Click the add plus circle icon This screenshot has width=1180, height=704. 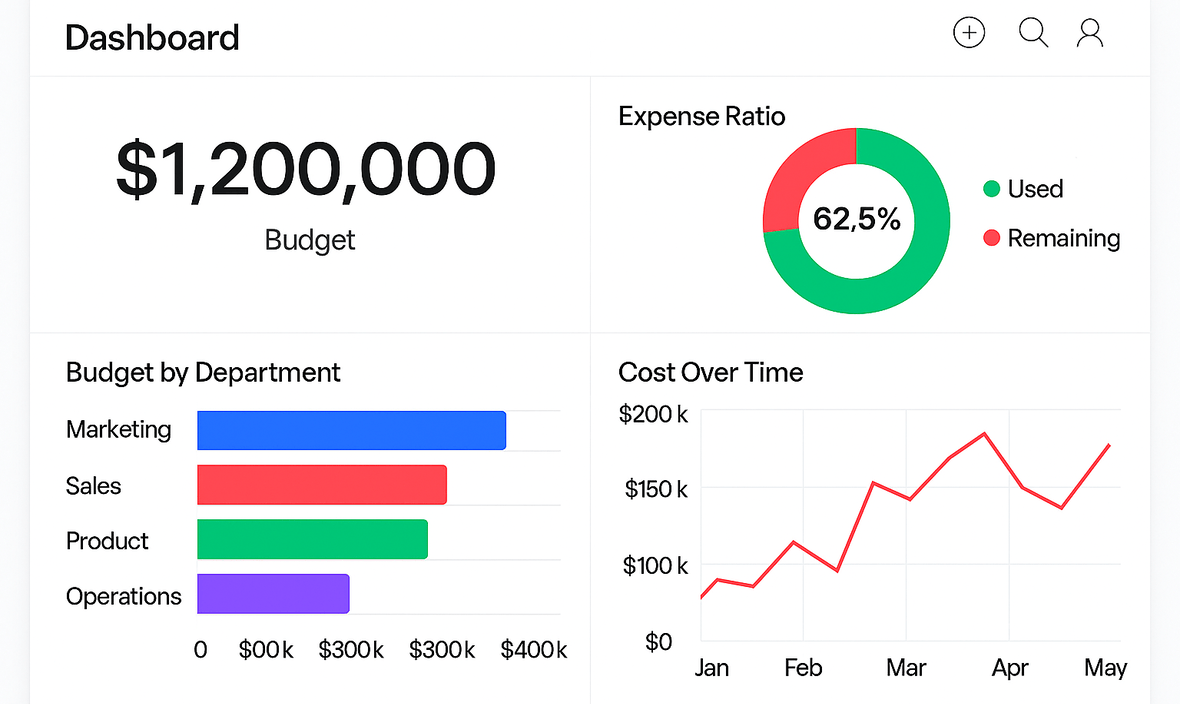click(968, 33)
